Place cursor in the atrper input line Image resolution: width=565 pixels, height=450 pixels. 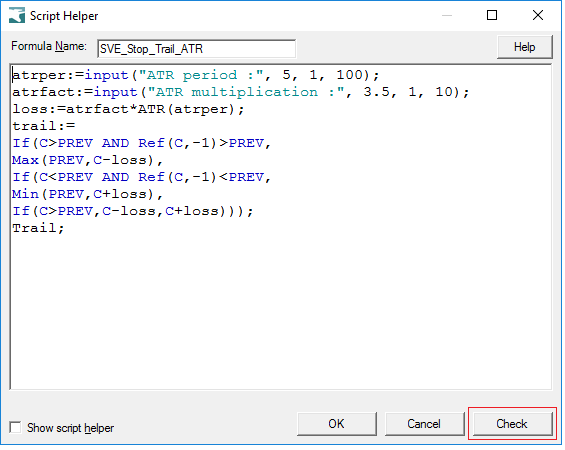coord(196,75)
